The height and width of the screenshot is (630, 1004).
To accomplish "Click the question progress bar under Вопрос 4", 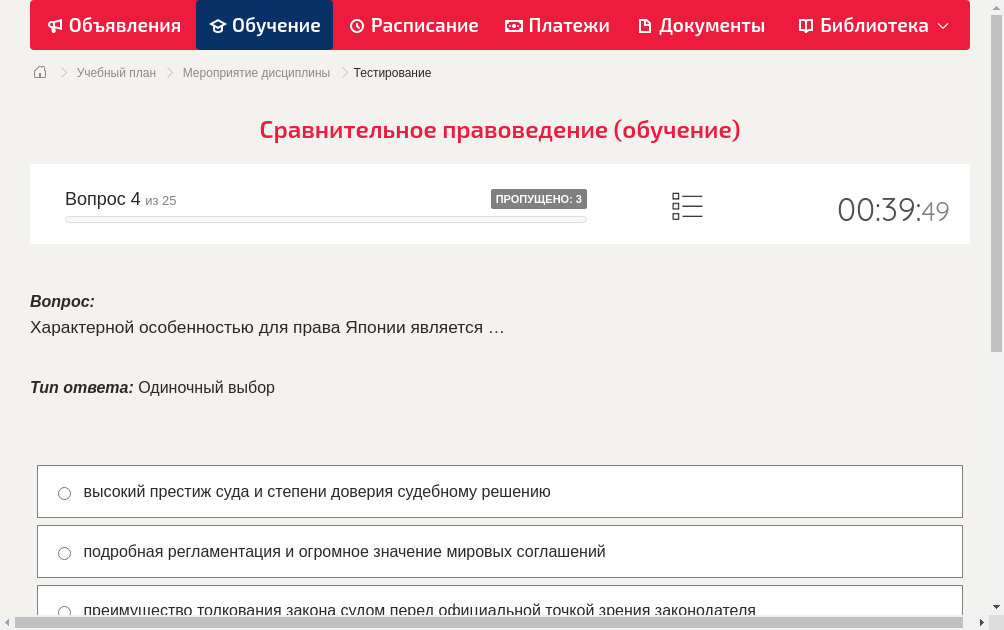I will (x=325, y=220).
